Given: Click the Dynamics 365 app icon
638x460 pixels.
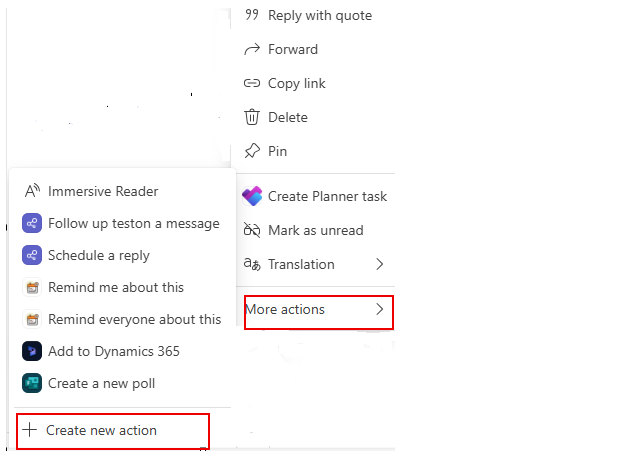Looking at the screenshot, I should (x=32, y=351).
